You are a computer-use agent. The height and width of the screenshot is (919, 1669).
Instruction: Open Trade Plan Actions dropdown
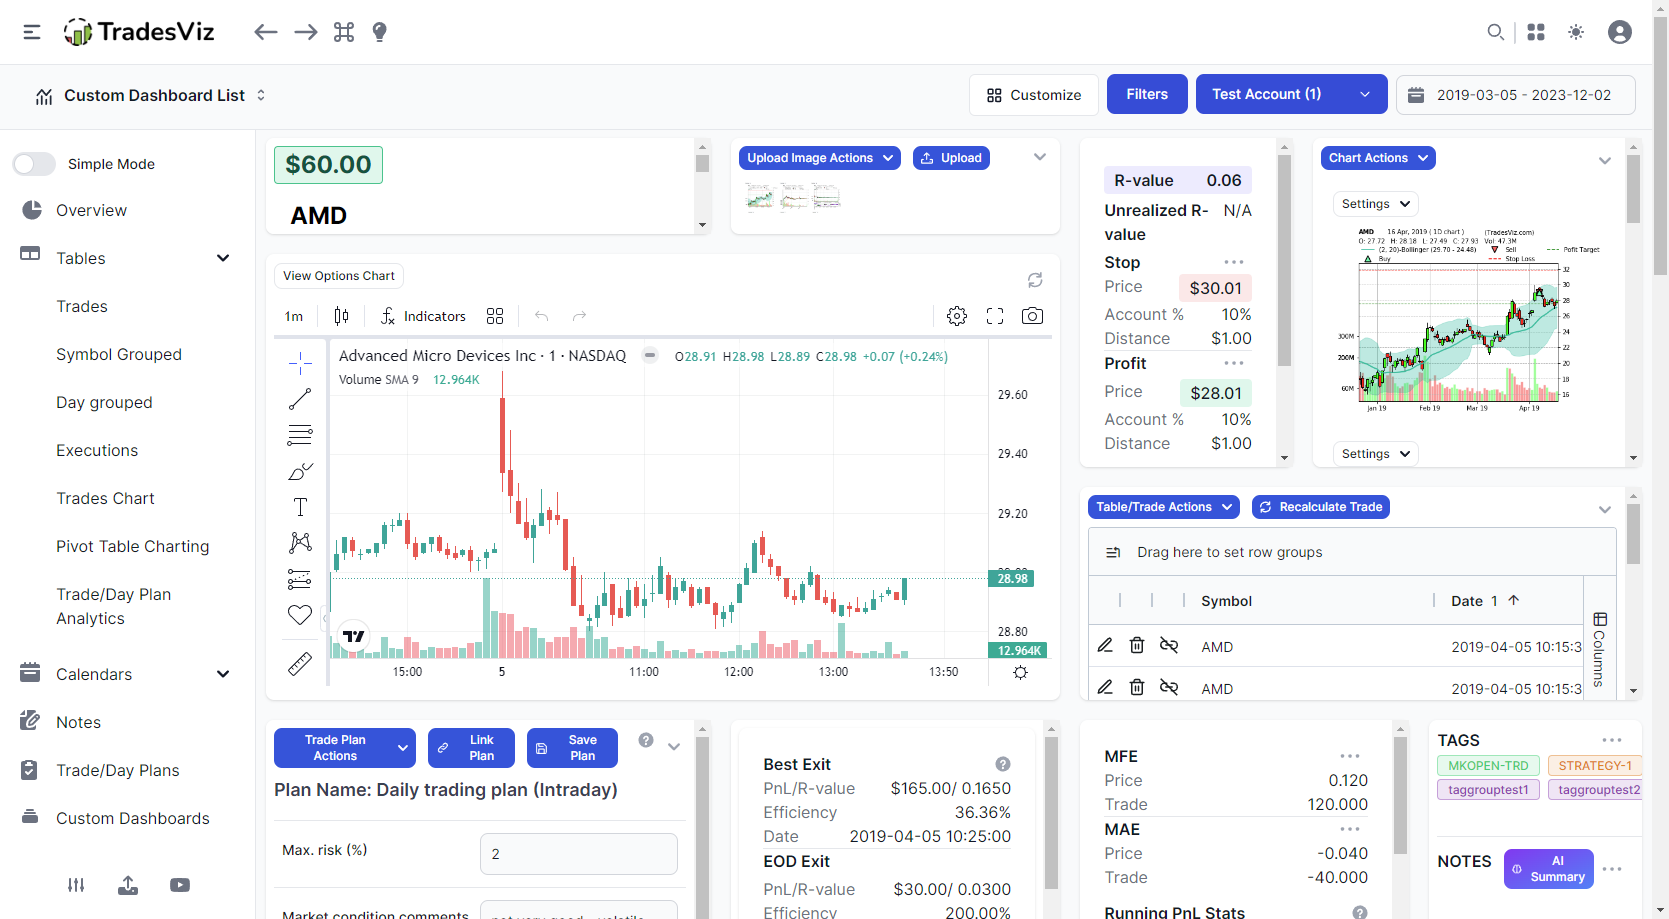pos(345,748)
